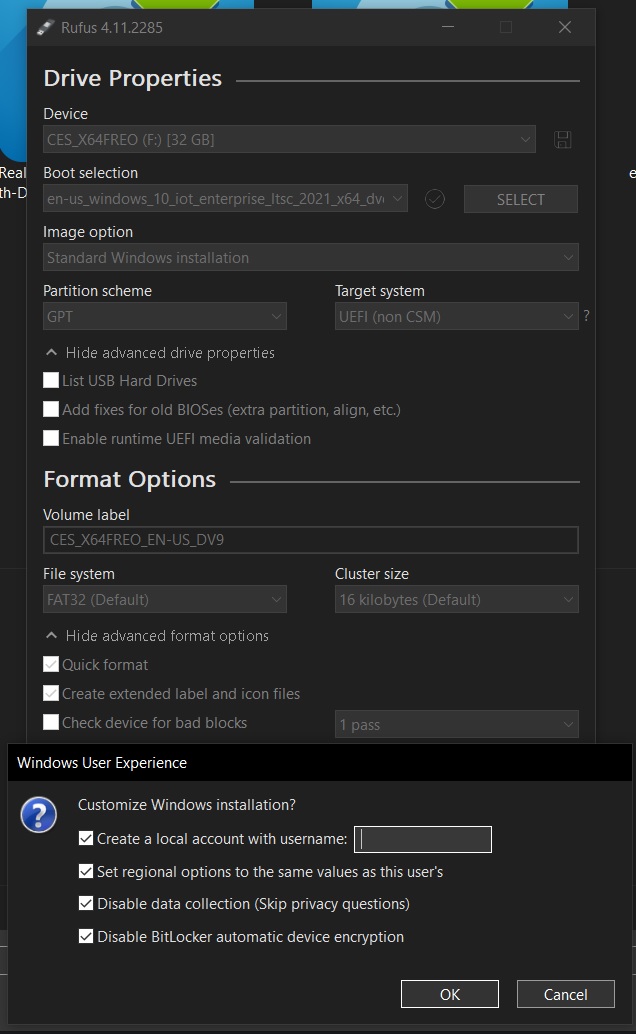This screenshot has height=1034, width=636.
Task: Click Cancel in Windows User Experience dialog
Action: pyautogui.click(x=565, y=994)
